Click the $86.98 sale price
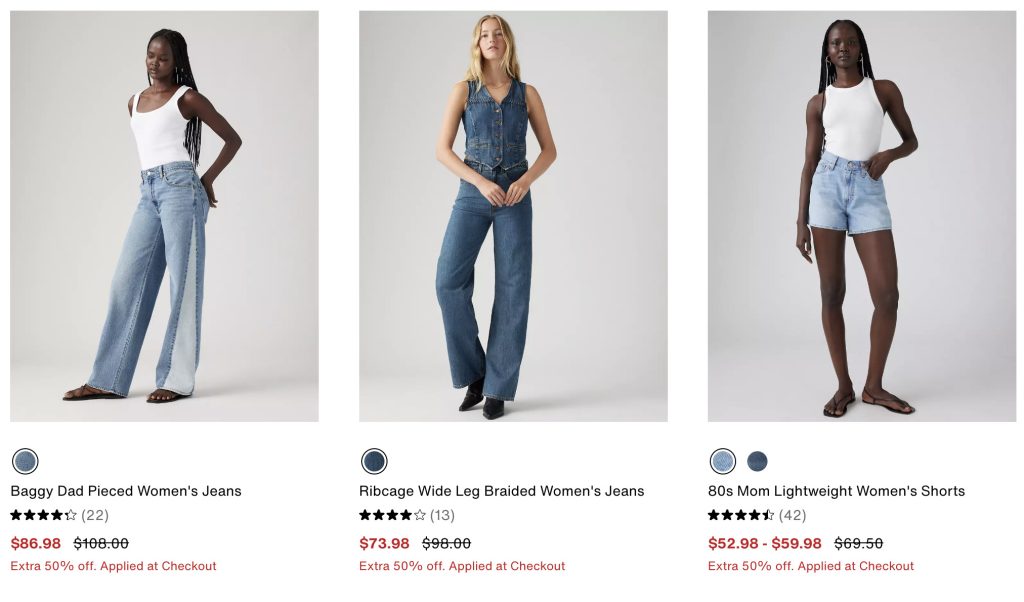The height and width of the screenshot is (602, 1024). (x=36, y=544)
